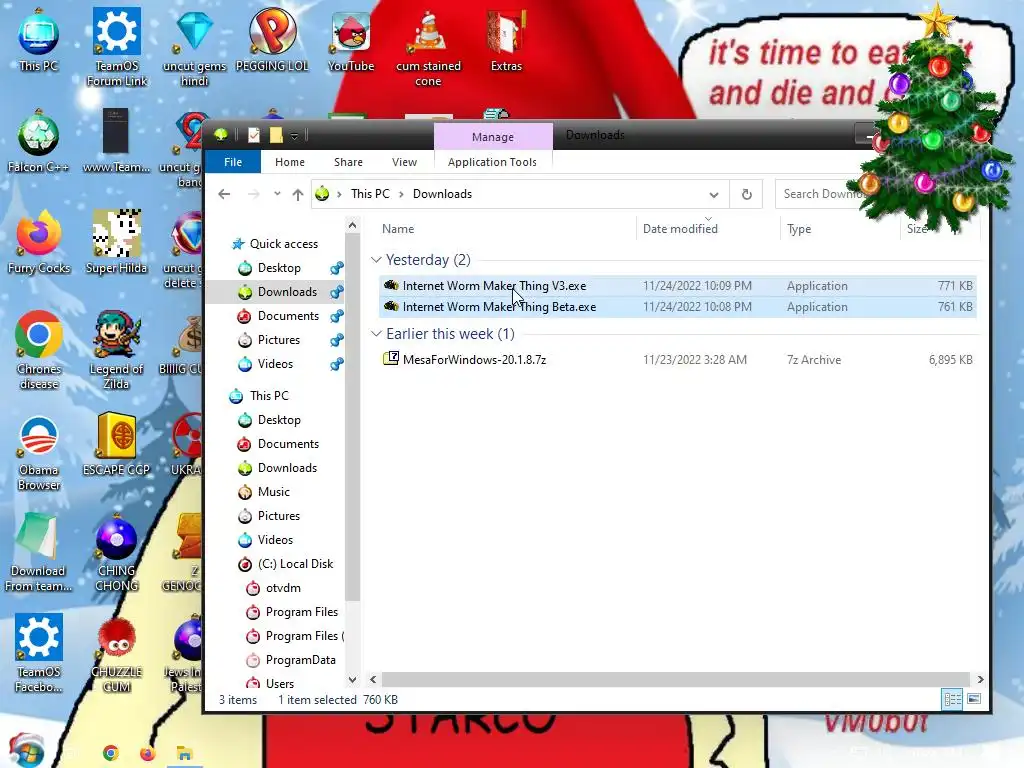The image size is (1024, 768).
Task: Sort by the Date modified column header
Action: click(x=680, y=229)
